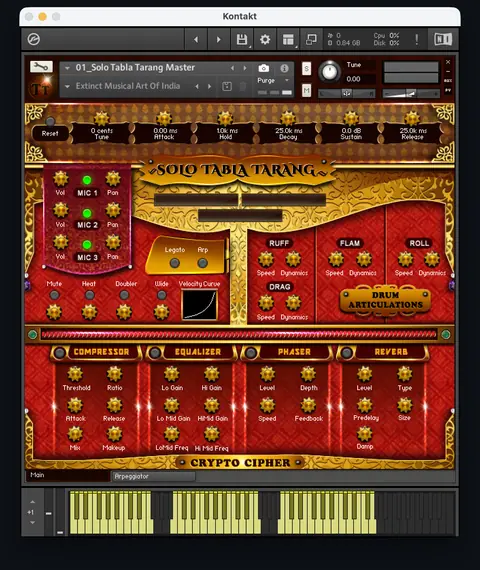The width and height of the screenshot is (480, 570).
Task: Select previous snapshot arrow
Action: click(197, 86)
